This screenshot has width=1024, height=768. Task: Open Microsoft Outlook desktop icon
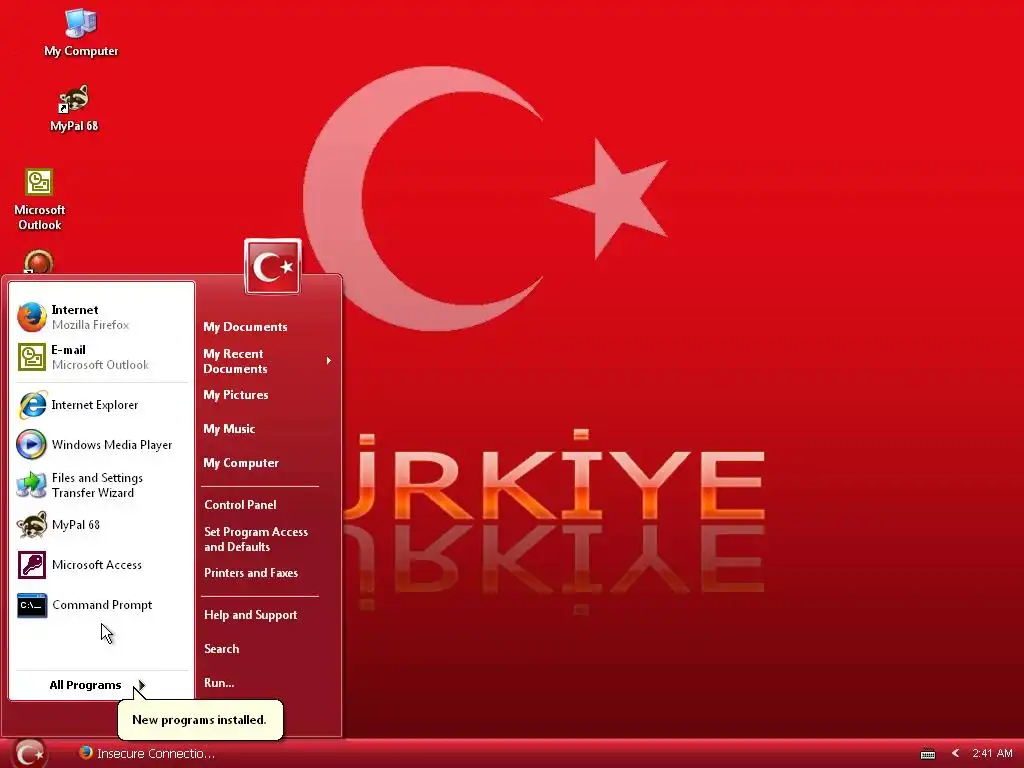click(39, 199)
